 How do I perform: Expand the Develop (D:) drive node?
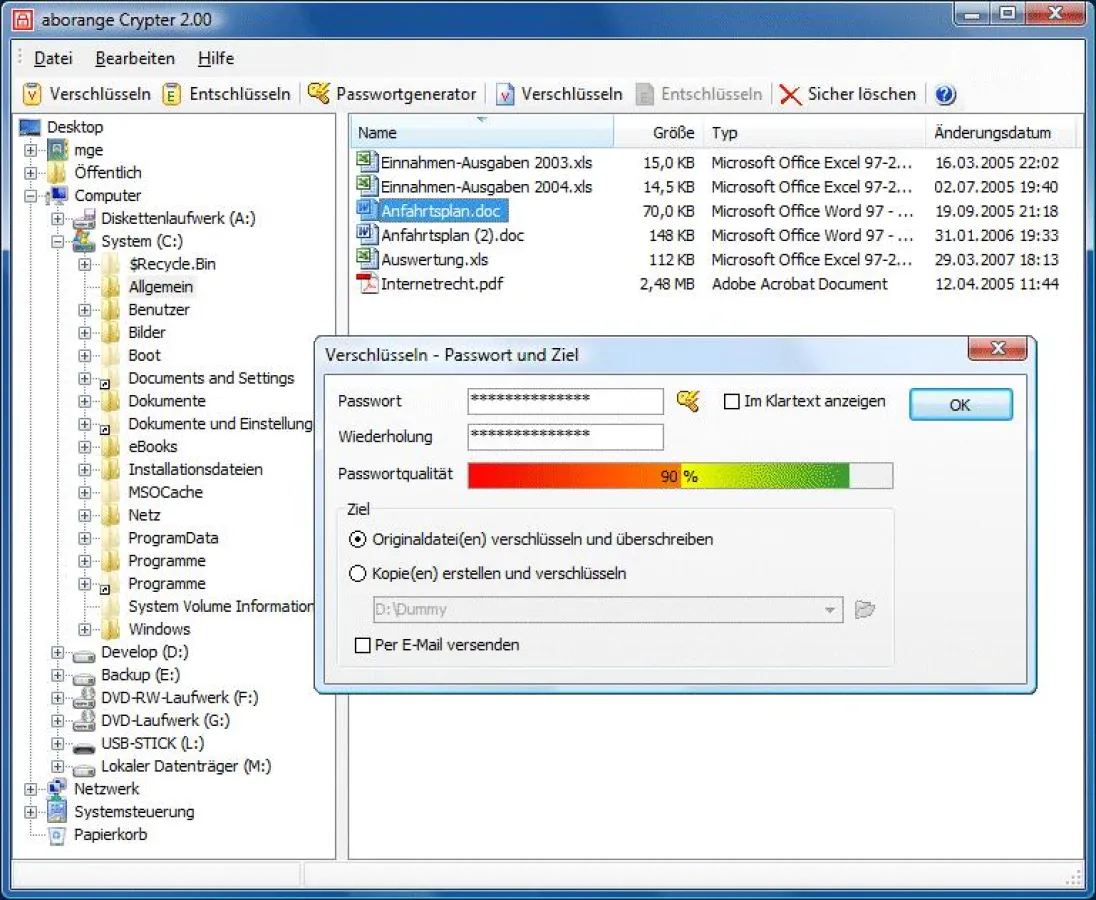(x=58, y=653)
